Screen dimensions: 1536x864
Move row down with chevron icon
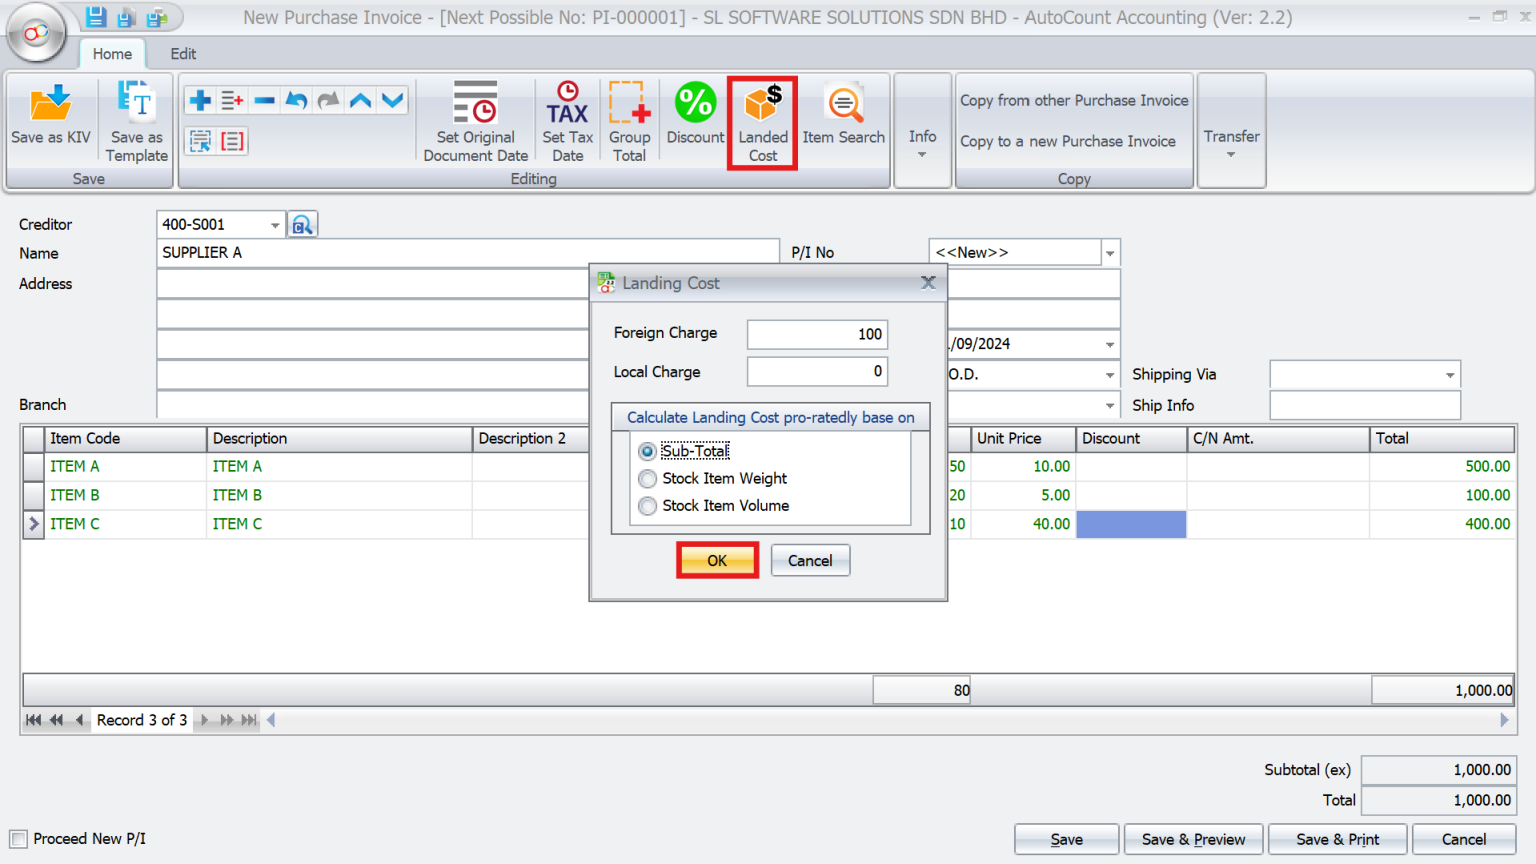[393, 100]
